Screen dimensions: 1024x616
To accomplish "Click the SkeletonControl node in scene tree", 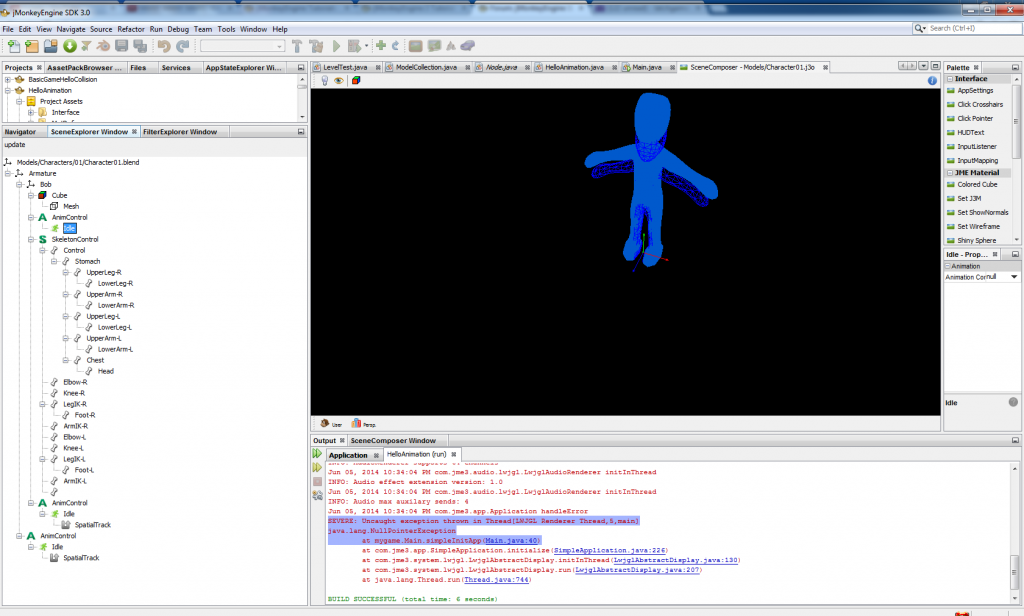I will [x=75, y=239].
